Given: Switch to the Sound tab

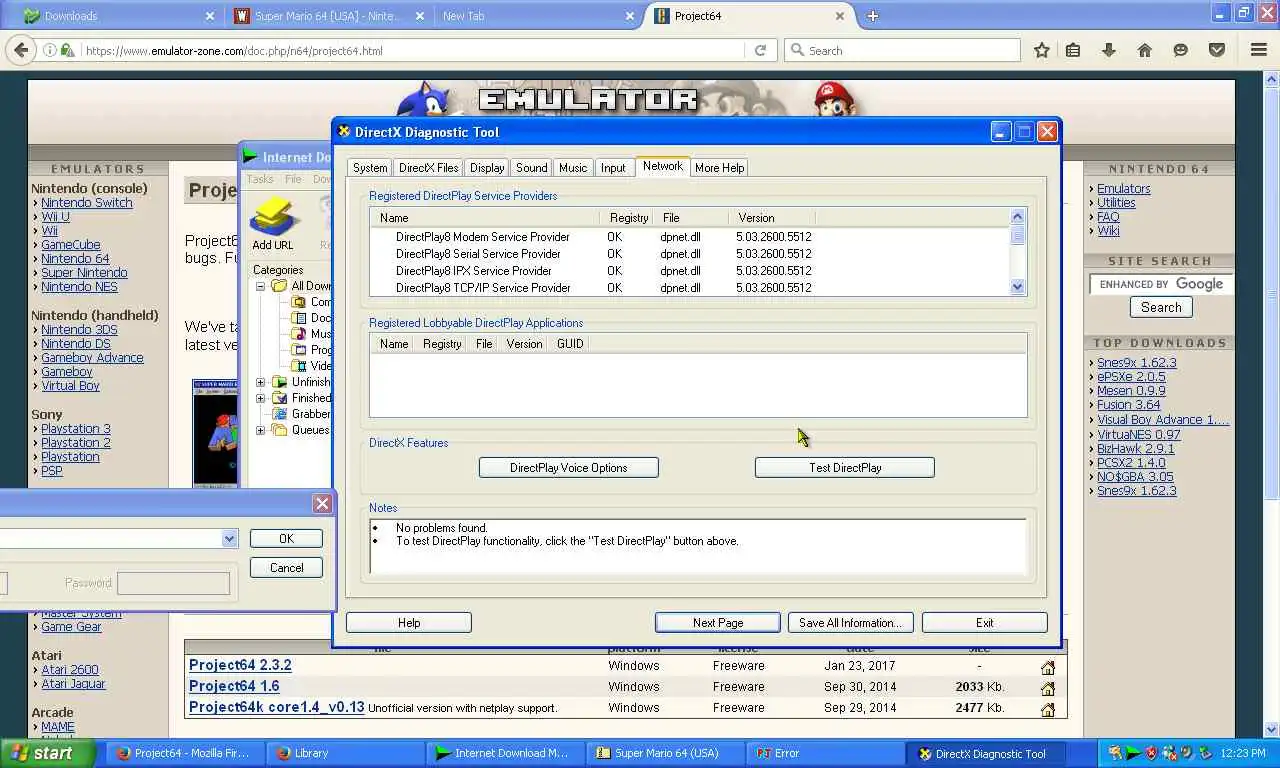Looking at the screenshot, I should [x=531, y=168].
